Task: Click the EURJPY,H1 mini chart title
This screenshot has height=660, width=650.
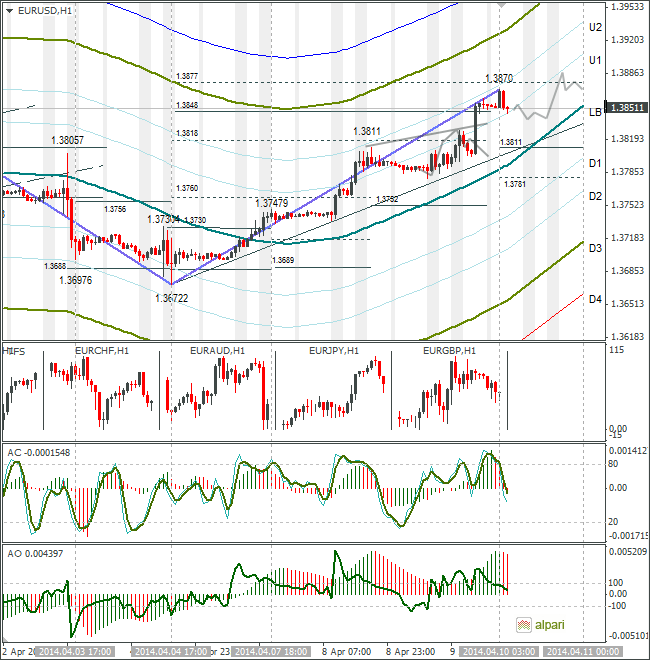Action: point(334,351)
